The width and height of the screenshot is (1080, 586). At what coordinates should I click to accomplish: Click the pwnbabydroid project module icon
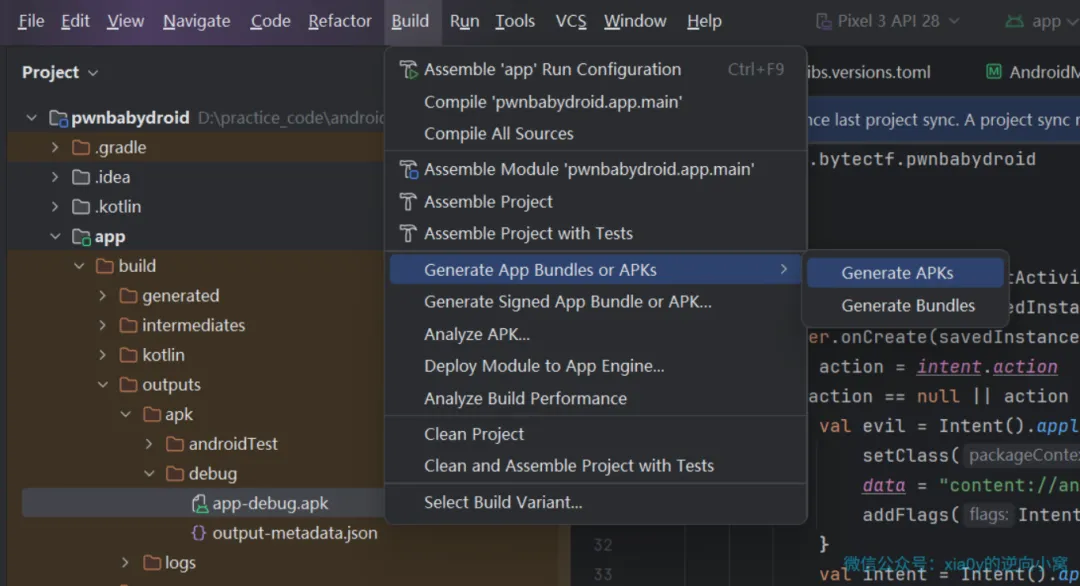coord(58,118)
